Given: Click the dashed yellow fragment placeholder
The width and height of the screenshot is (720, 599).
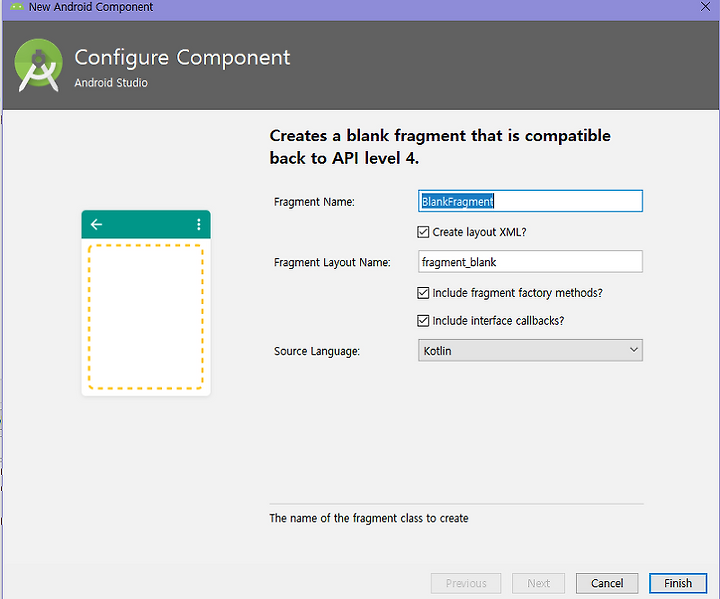Looking at the screenshot, I should pos(146,316).
